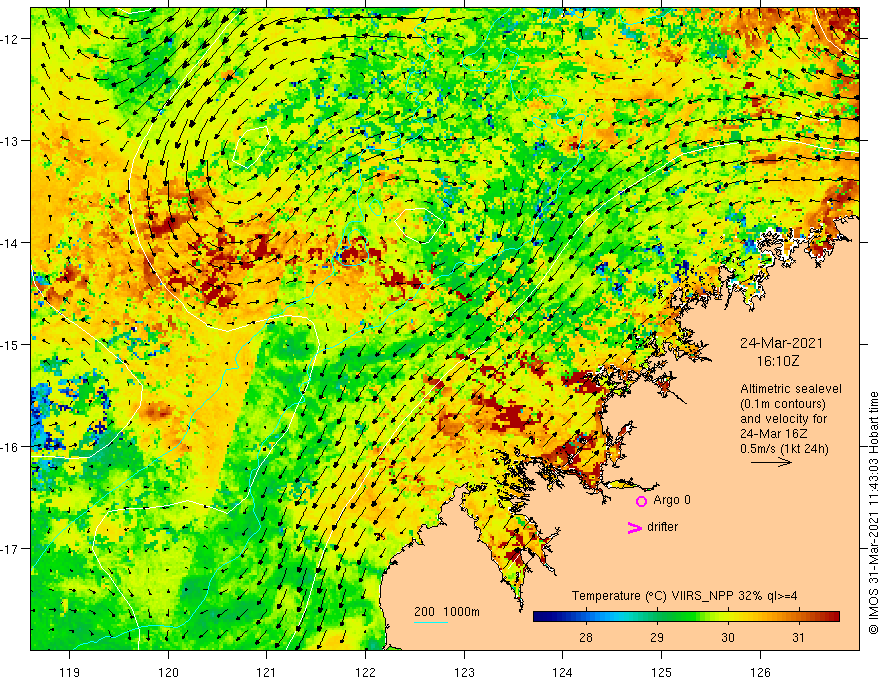The width and height of the screenshot is (880, 680).
Task: Click the latitude label -16
Action: (x=10, y=447)
